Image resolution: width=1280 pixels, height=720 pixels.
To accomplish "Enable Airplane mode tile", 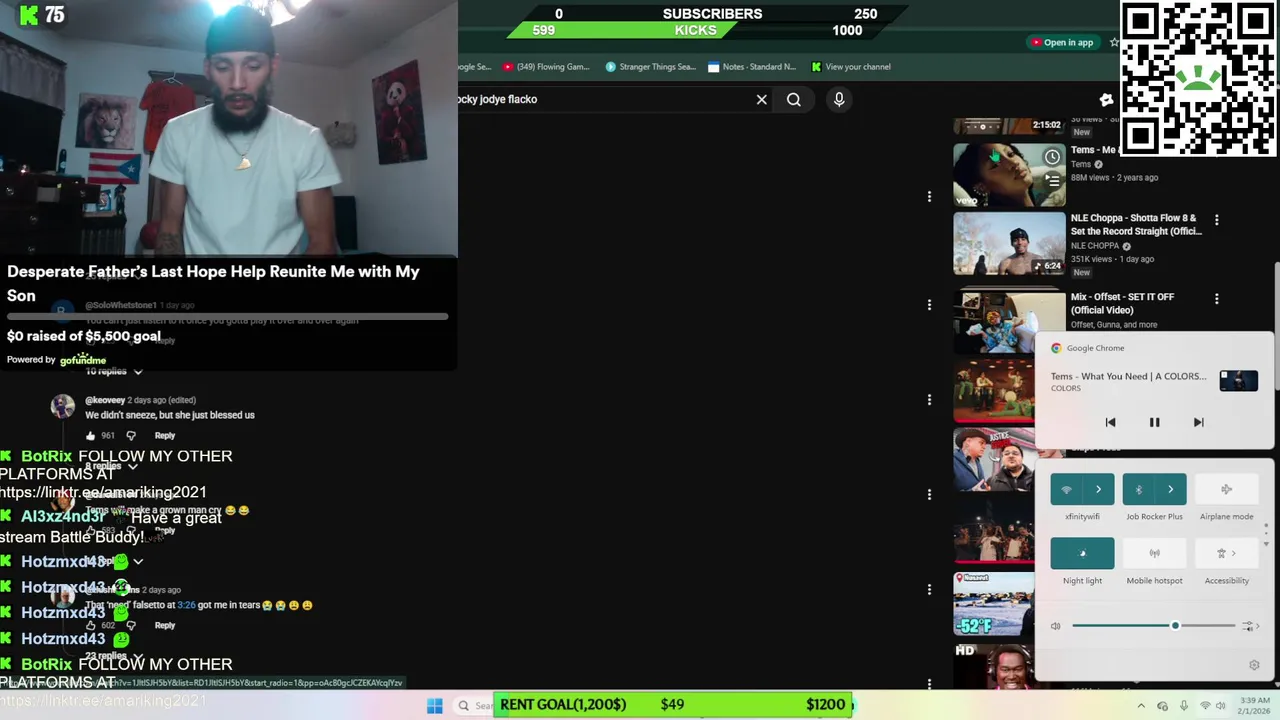I will (1226, 489).
